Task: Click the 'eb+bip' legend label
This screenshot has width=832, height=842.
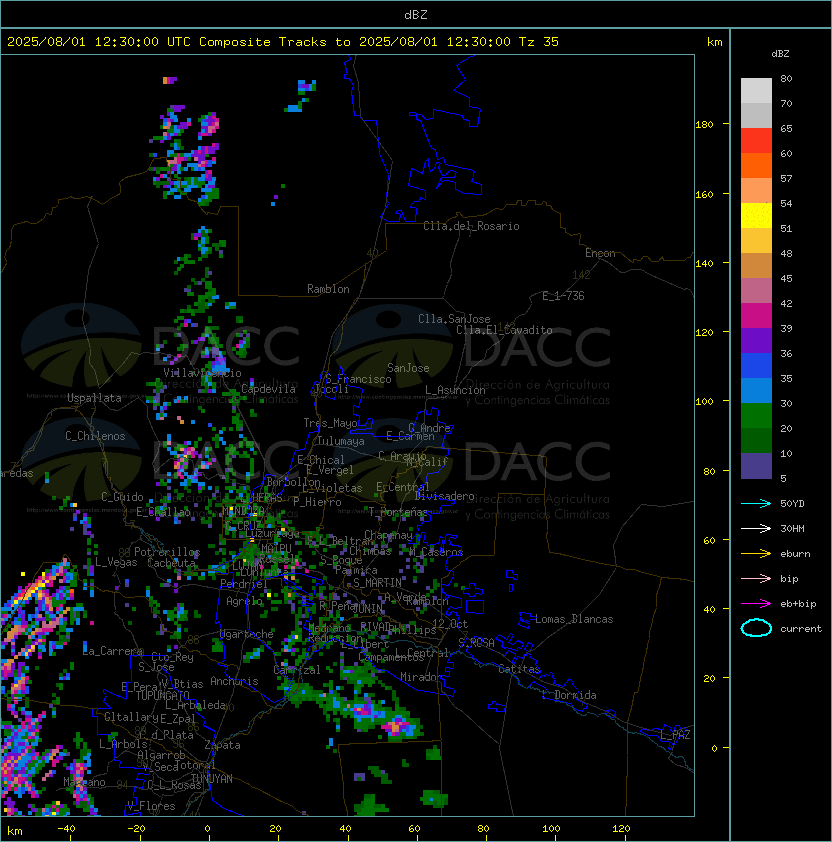Action: [x=798, y=604]
